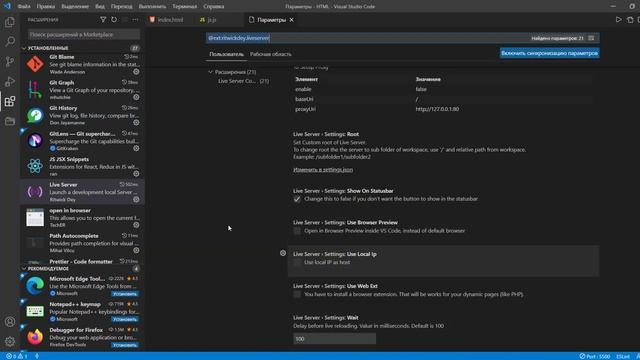Enable the Use Local Ip checkbox

[x=297, y=262]
